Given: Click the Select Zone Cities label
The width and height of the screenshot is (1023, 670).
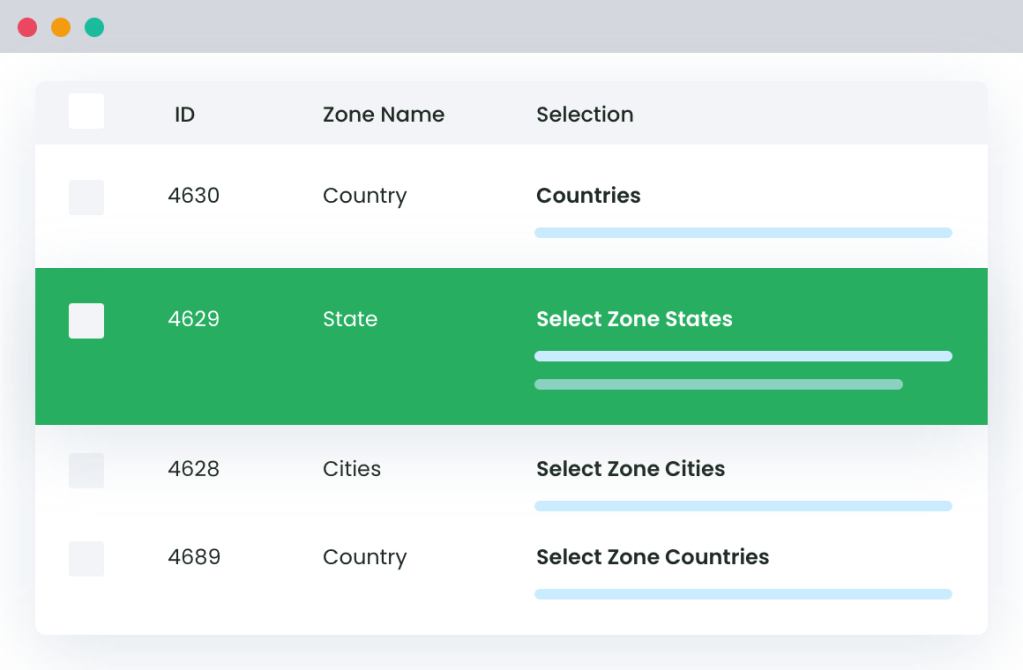Looking at the screenshot, I should (630, 469).
